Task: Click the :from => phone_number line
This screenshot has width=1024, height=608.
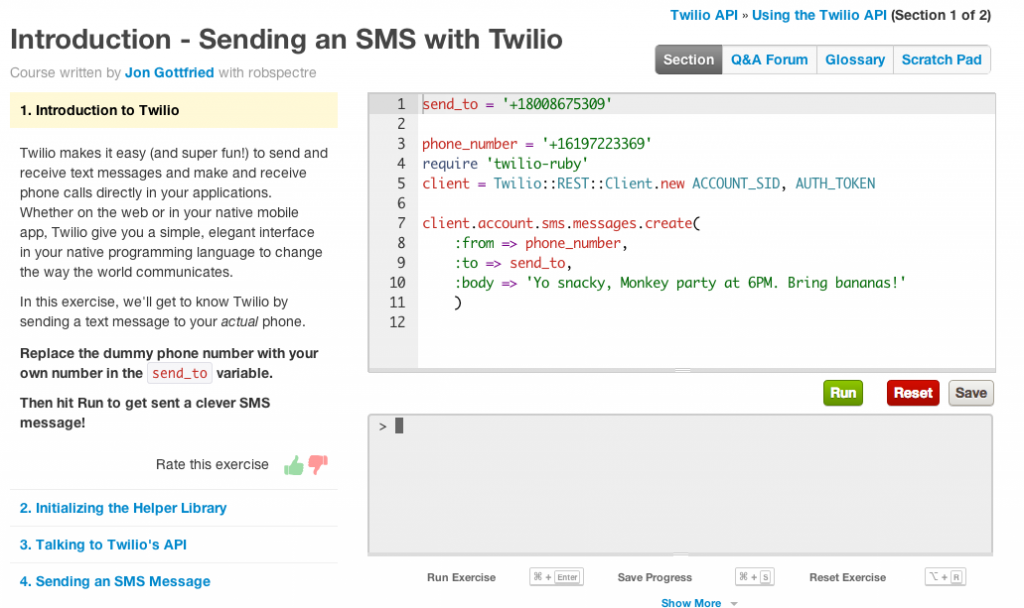Action: [541, 243]
